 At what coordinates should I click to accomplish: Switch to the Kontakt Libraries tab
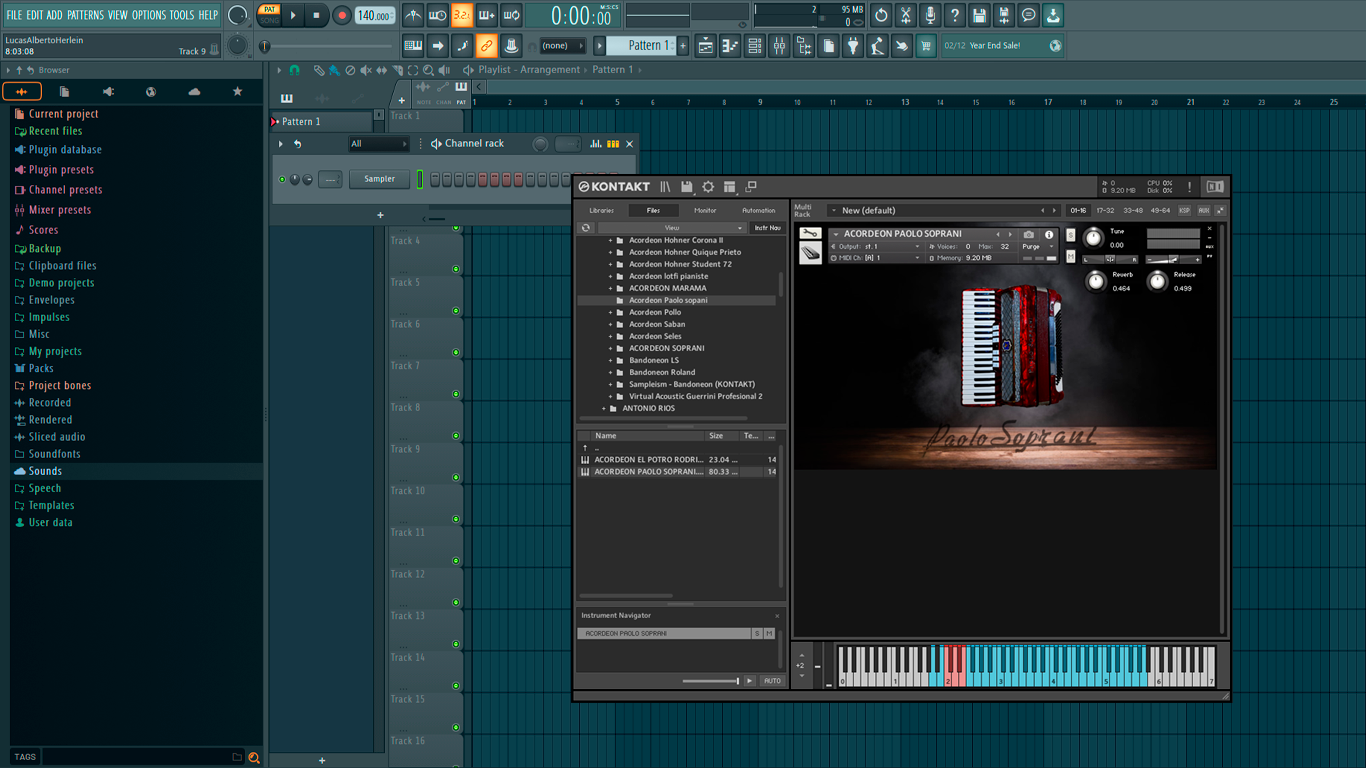coord(601,210)
